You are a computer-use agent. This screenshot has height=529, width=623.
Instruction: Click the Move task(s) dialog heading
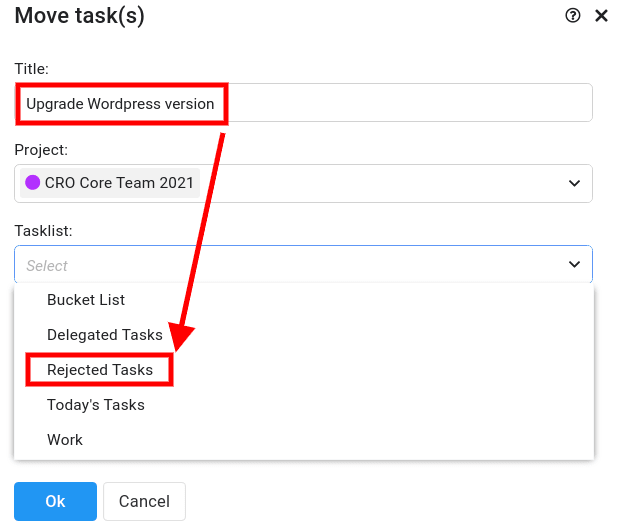79,16
